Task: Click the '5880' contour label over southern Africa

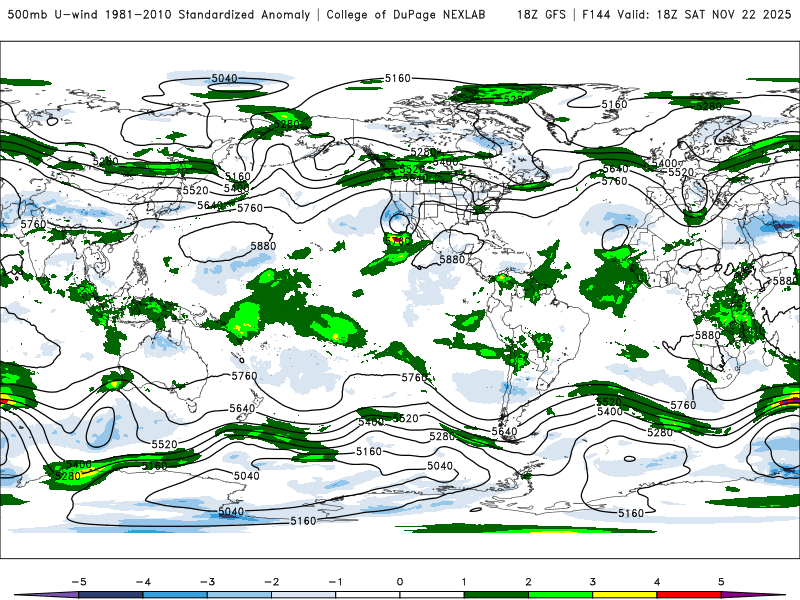Action: (708, 335)
